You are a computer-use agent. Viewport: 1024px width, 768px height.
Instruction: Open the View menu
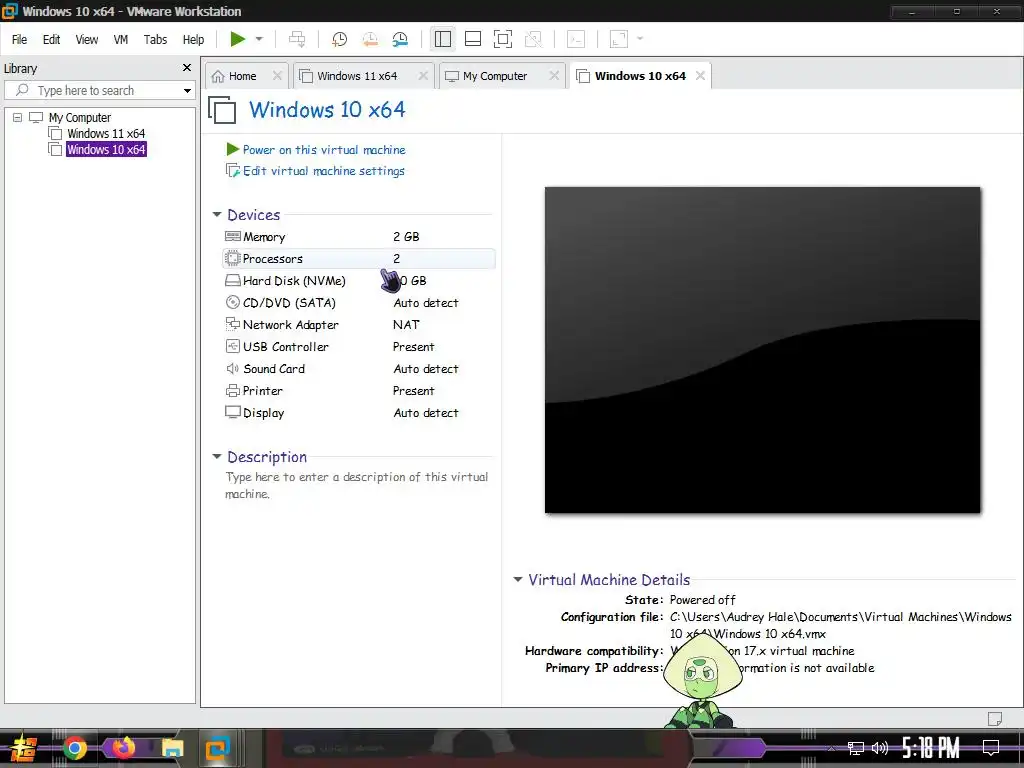[87, 40]
